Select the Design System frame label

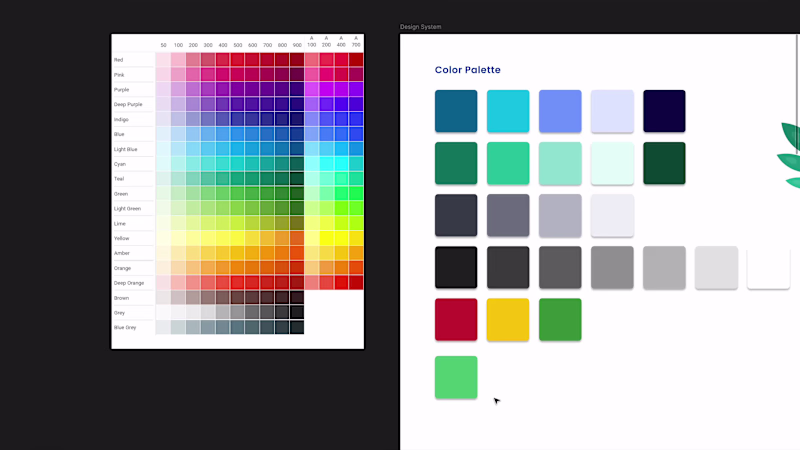point(420,27)
